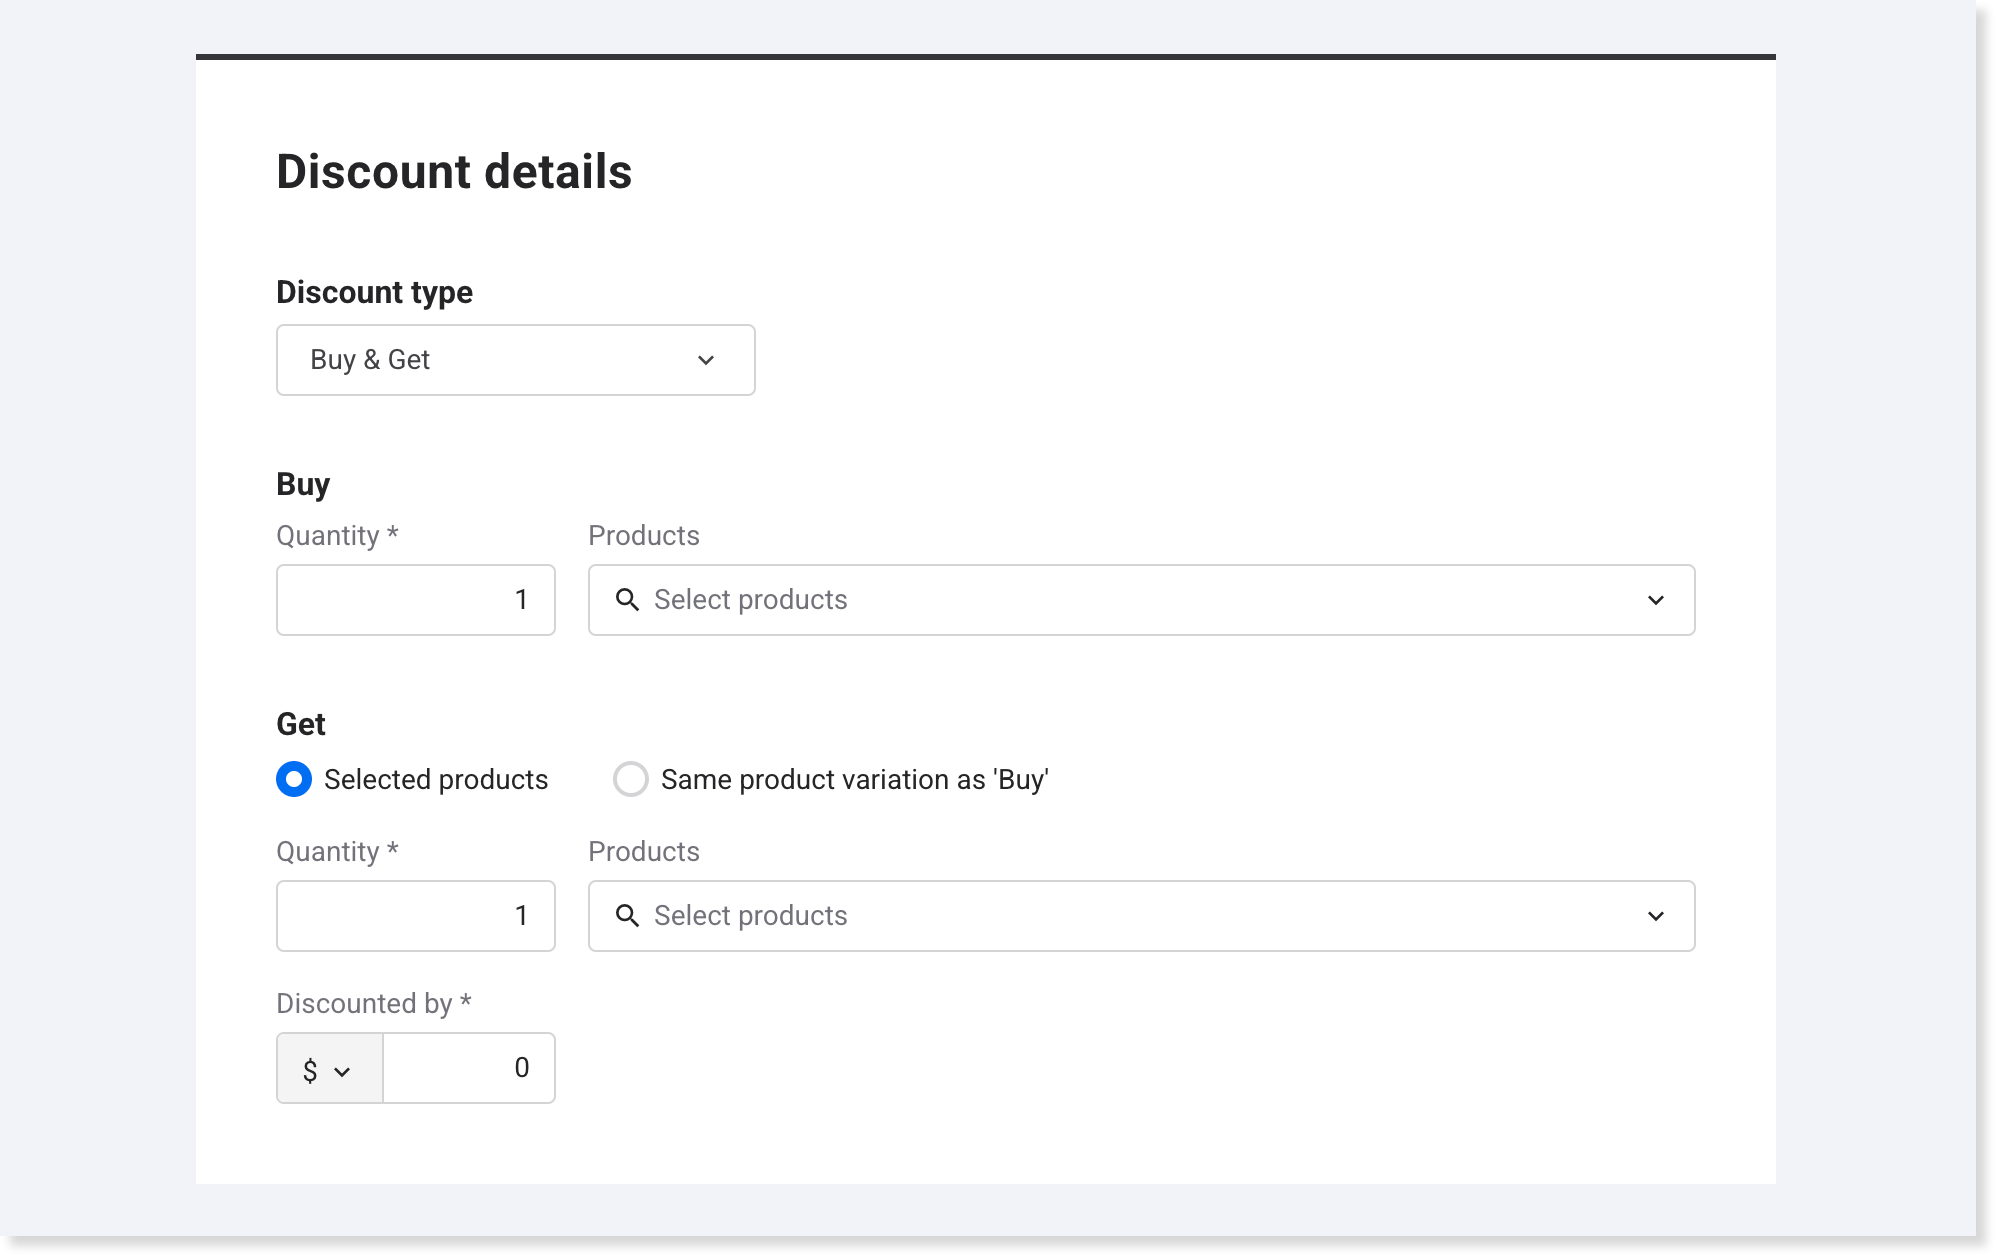Click small chevron beside dollar sign
The width and height of the screenshot is (1996, 1256).
click(x=342, y=1072)
